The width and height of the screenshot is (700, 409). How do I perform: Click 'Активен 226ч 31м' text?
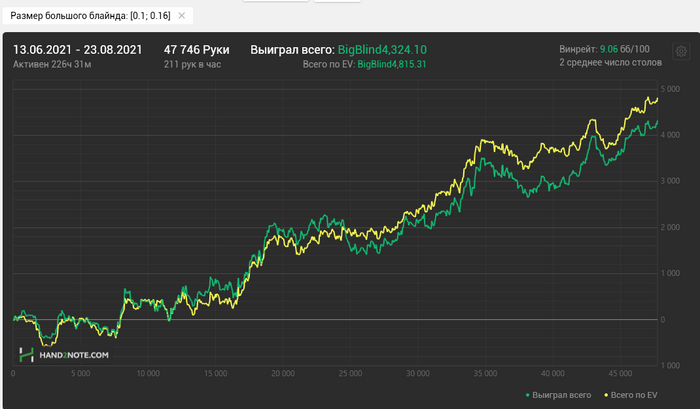[52, 64]
